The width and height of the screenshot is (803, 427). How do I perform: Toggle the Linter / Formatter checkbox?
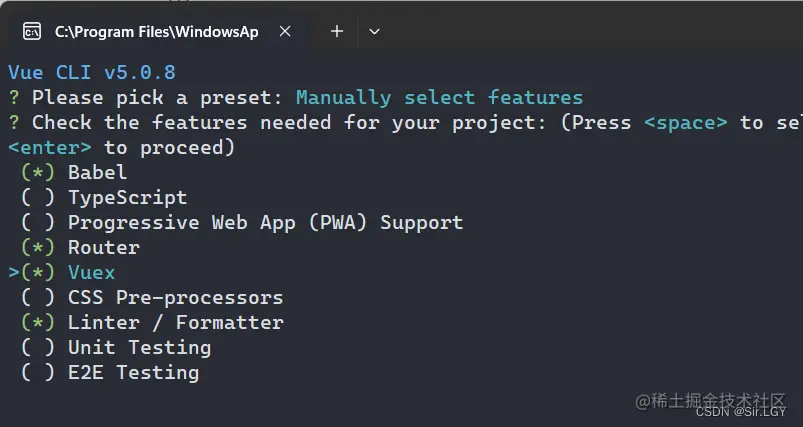coord(38,323)
